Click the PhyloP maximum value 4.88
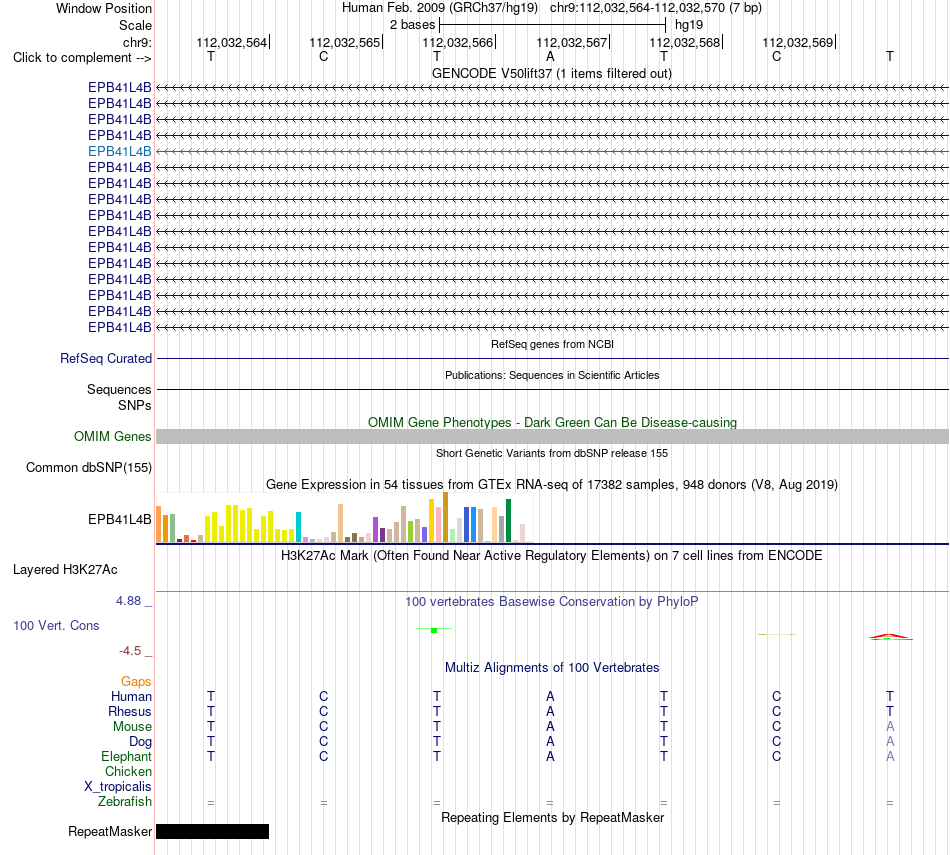 tap(128, 601)
